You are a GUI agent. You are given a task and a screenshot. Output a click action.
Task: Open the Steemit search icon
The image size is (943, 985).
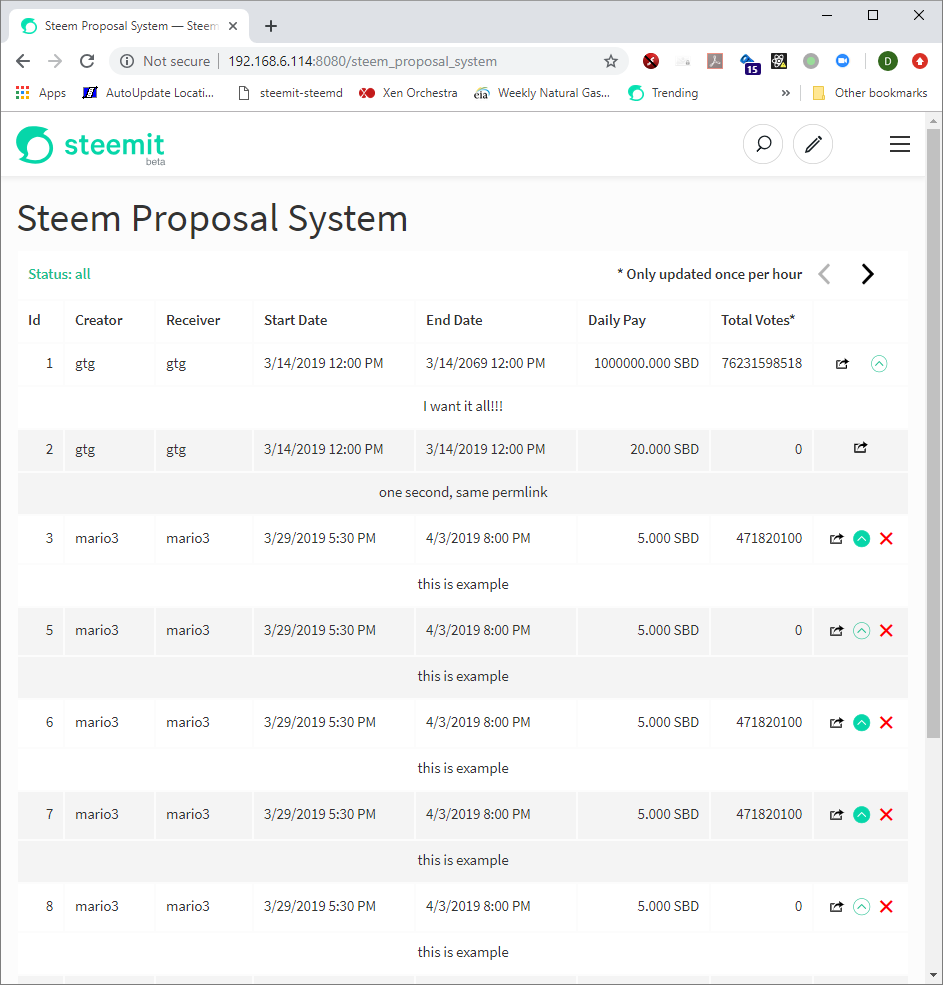coord(763,144)
